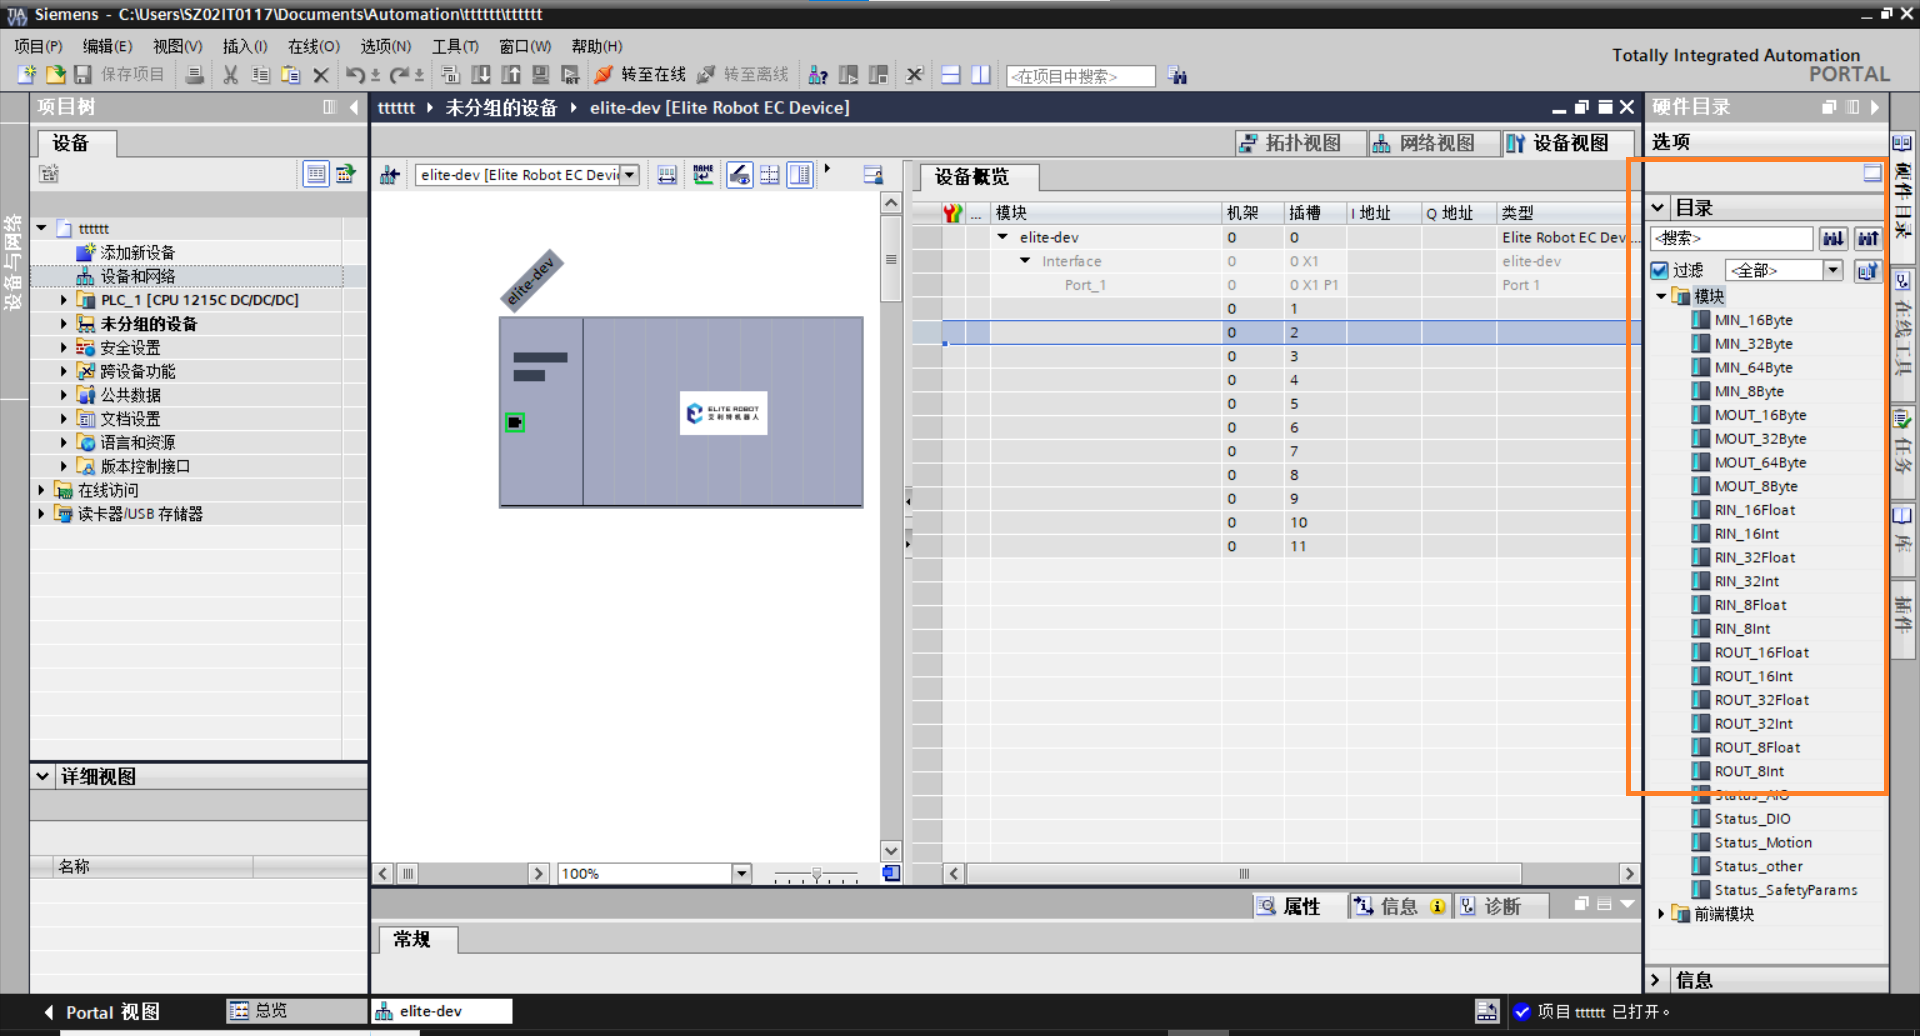Click the Undo arrow icon
This screenshot has width=1920, height=1036.
coord(355,75)
